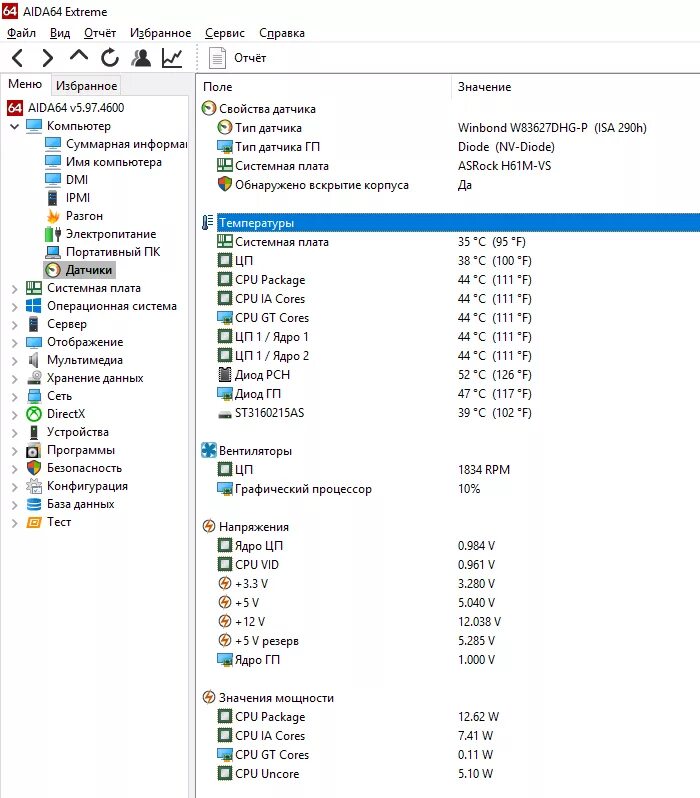Image resolution: width=700 pixels, height=798 pixels.
Task: Click the Тест benchmark icon
Action: pyautogui.click(x=34, y=522)
